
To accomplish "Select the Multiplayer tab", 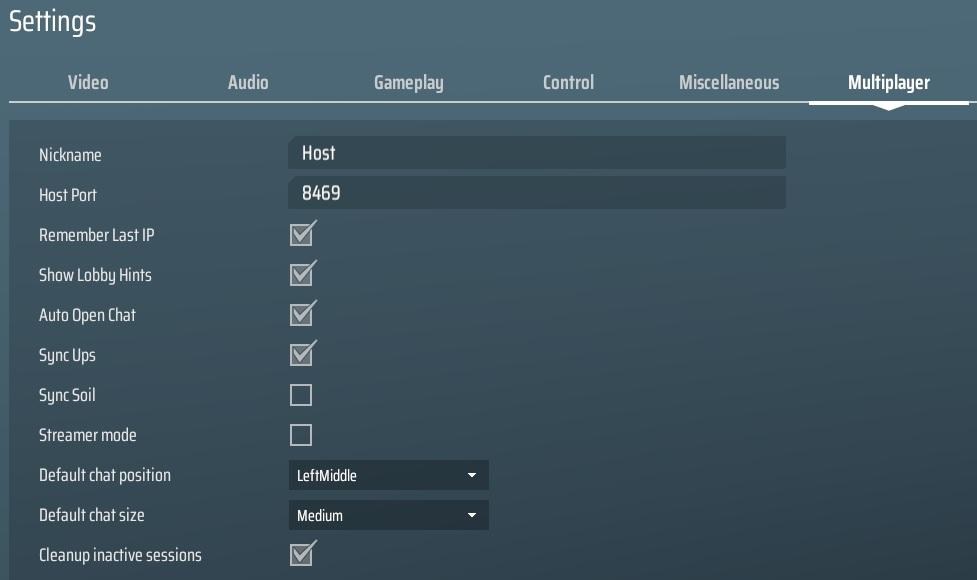I will (888, 82).
